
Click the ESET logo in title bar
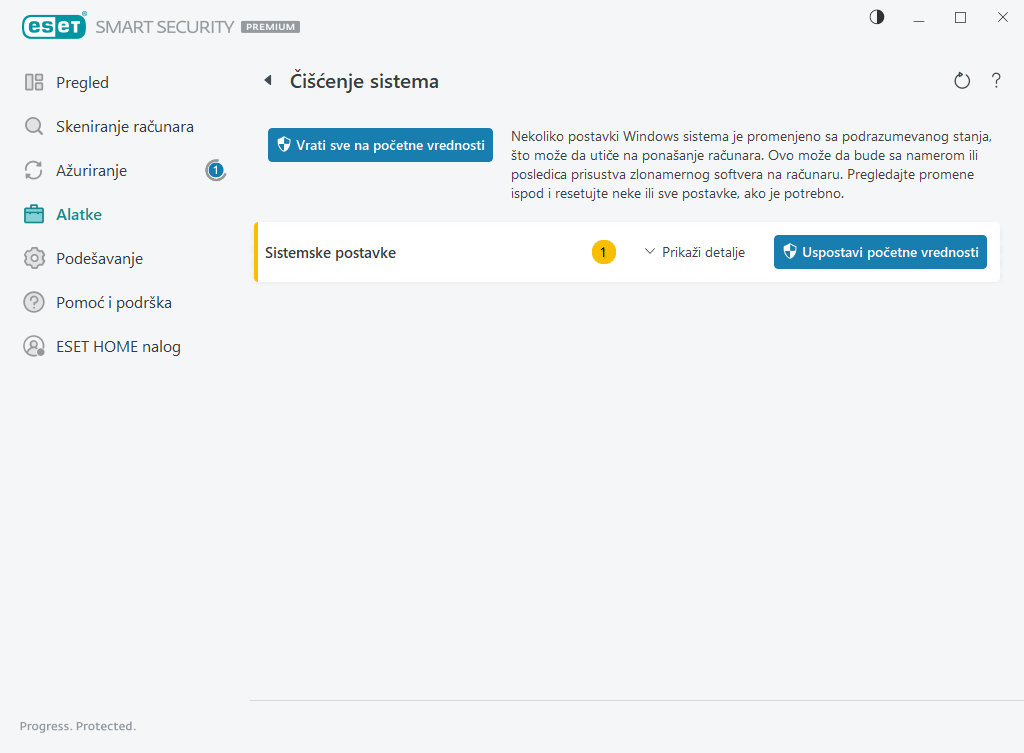coord(53,27)
